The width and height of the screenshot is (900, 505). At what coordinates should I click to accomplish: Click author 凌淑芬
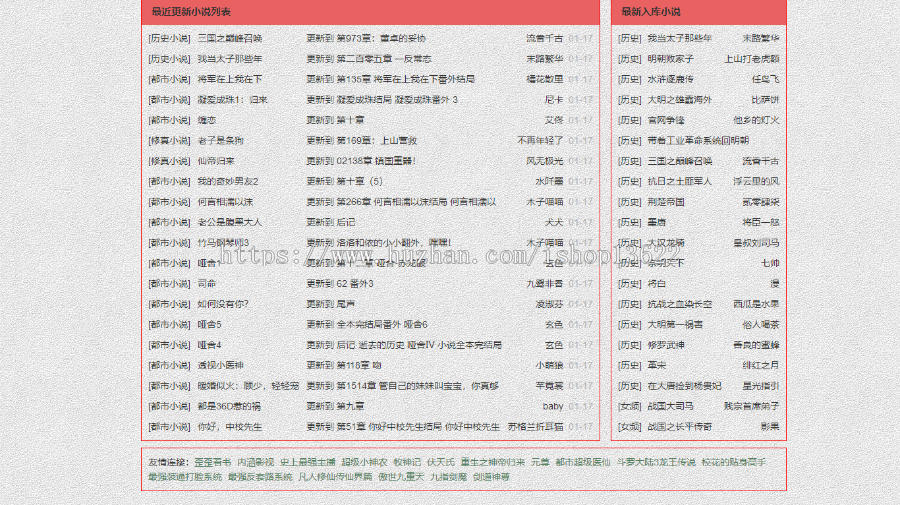[x=549, y=304]
